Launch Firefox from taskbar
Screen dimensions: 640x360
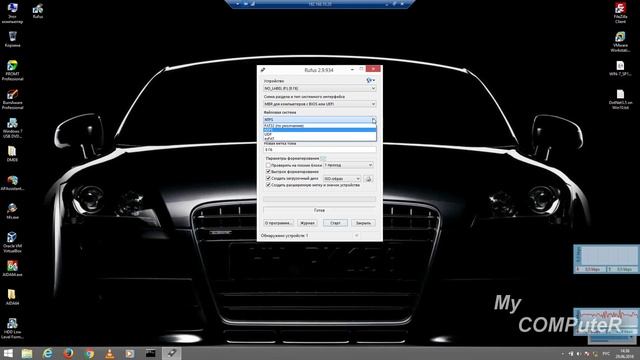tap(68, 353)
